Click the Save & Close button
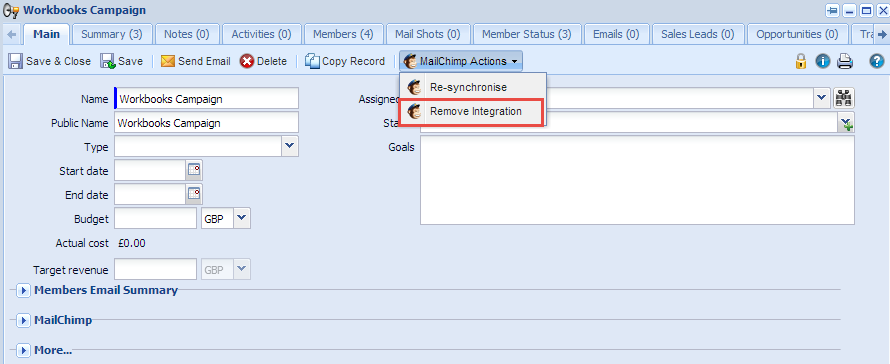Screen dimensions: 890x364 [x=50, y=61]
